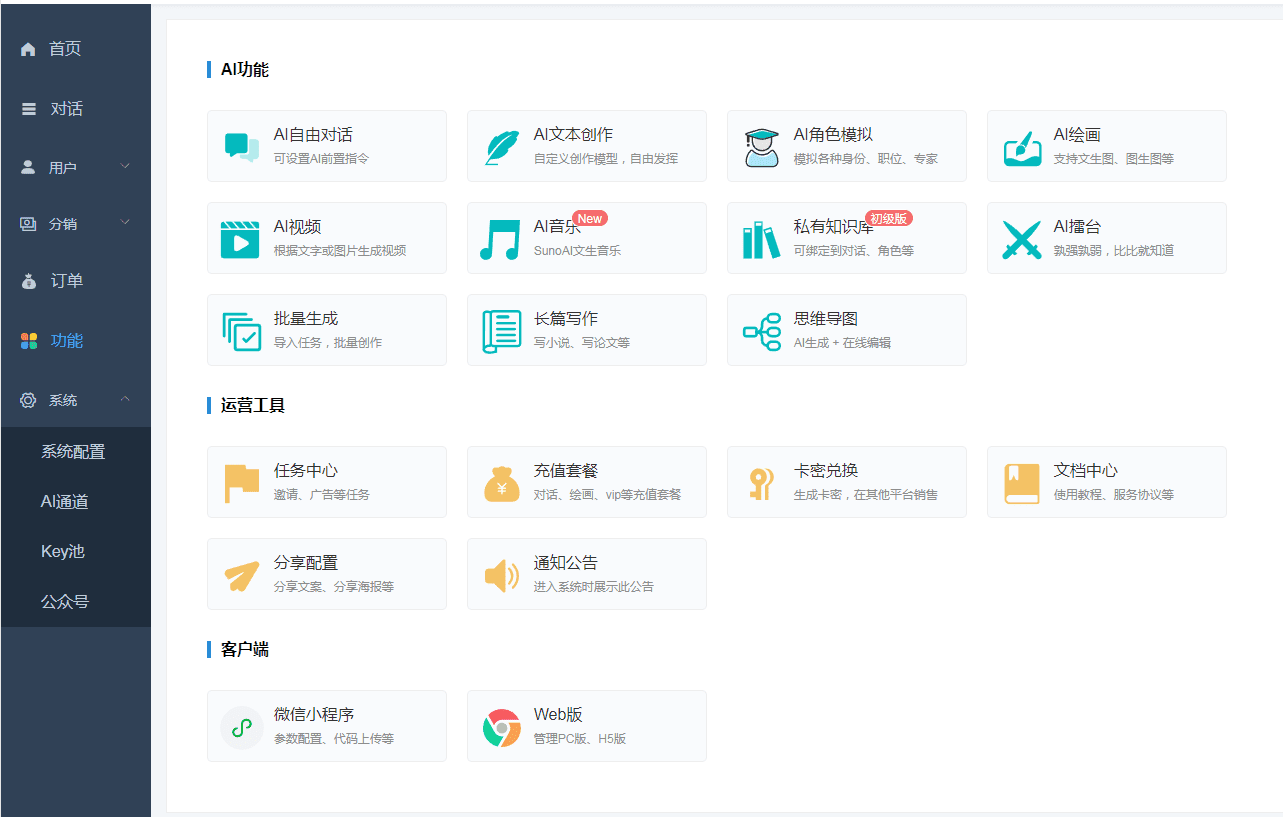
Task: Click the 分销 icon in the sidebar
Action: [28, 223]
